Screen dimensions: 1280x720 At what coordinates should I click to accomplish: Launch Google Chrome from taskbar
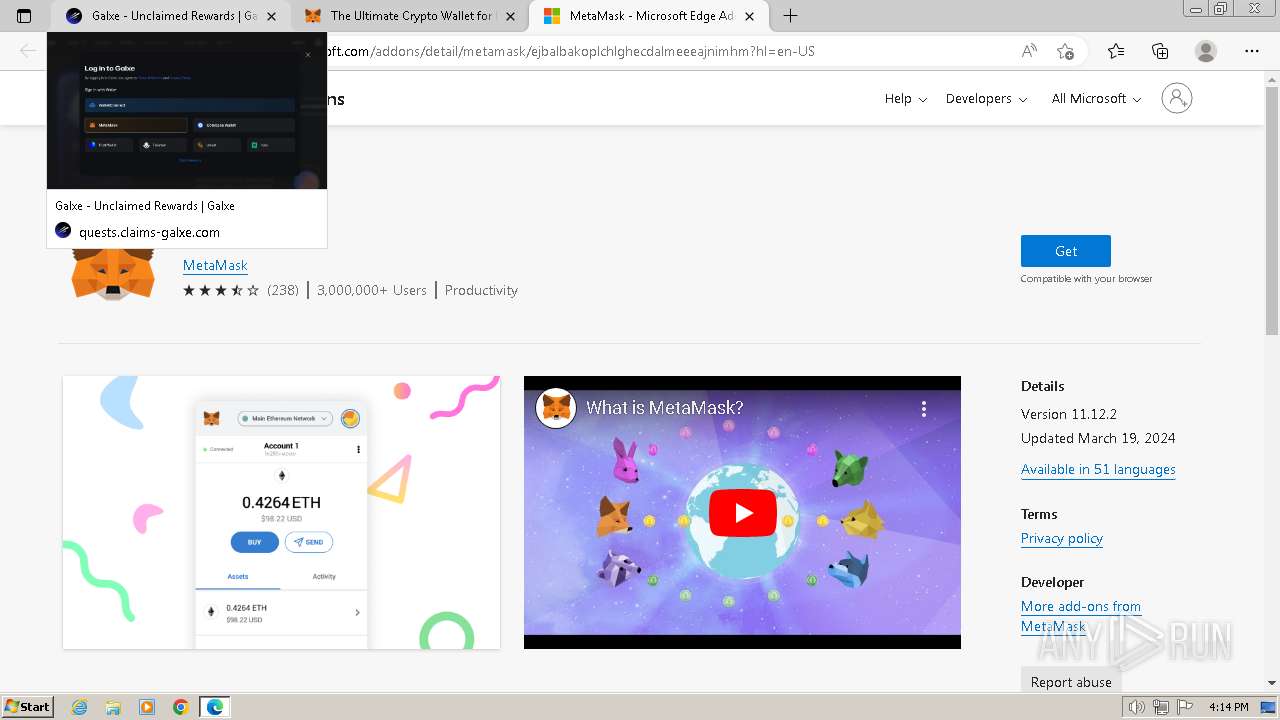pyautogui.click(x=181, y=707)
